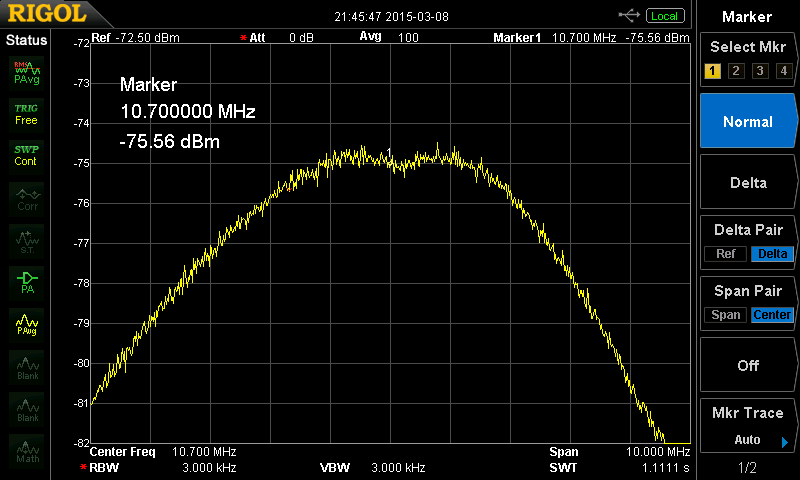800x480 pixels.
Task: Select marker 2 in Select Mkr
Action: pos(736,71)
